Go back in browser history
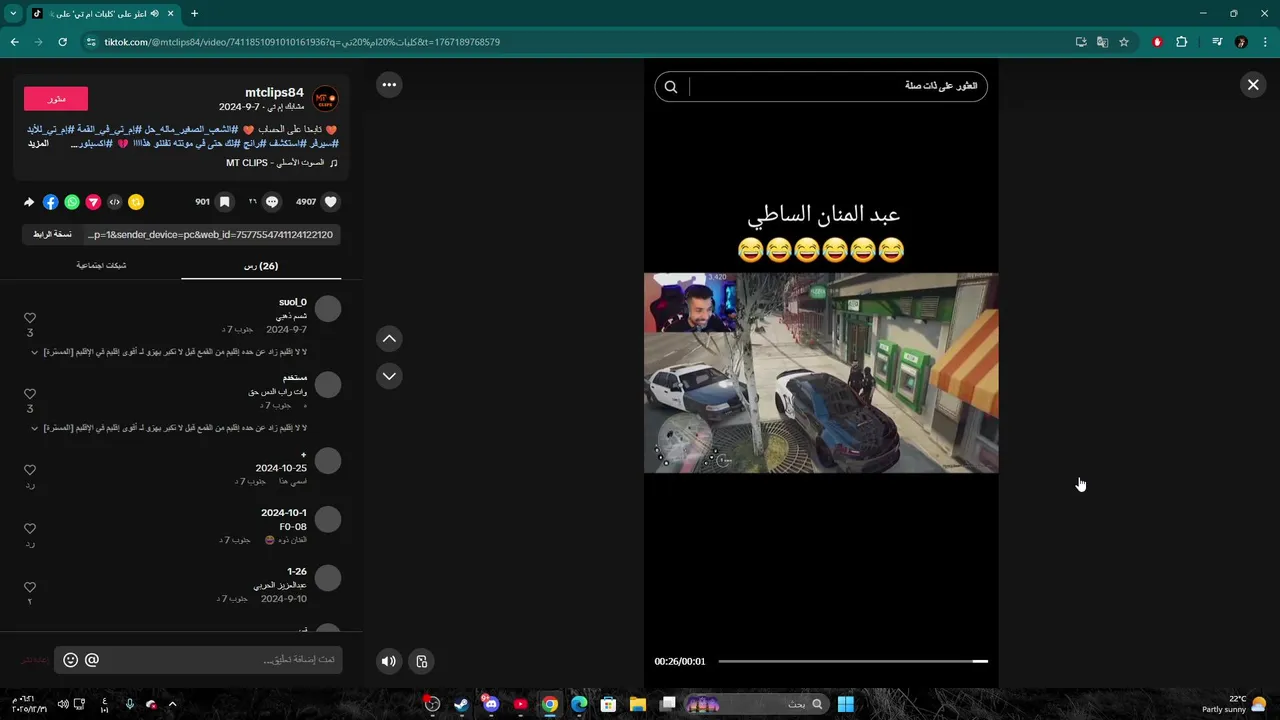Viewport: 1280px width, 720px height. click(x=14, y=42)
